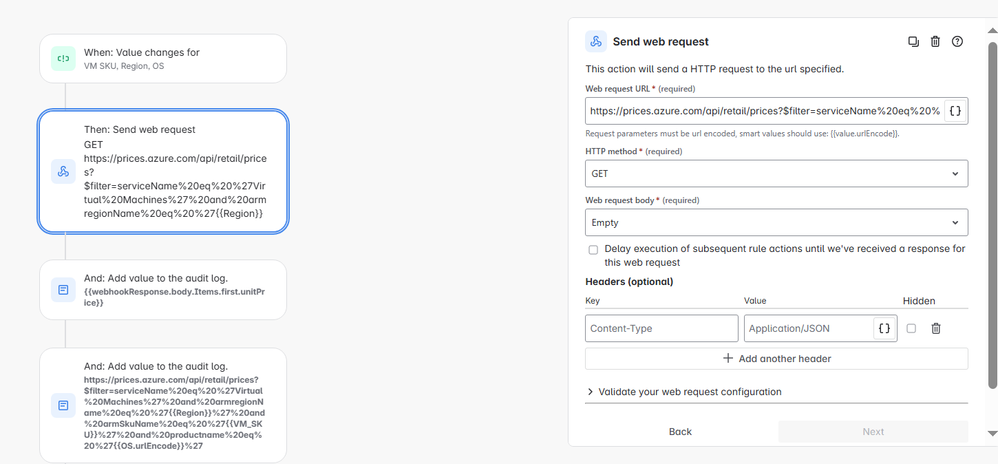Click Add another header button
Screen dimensions: 998x464
click(777, 358)
